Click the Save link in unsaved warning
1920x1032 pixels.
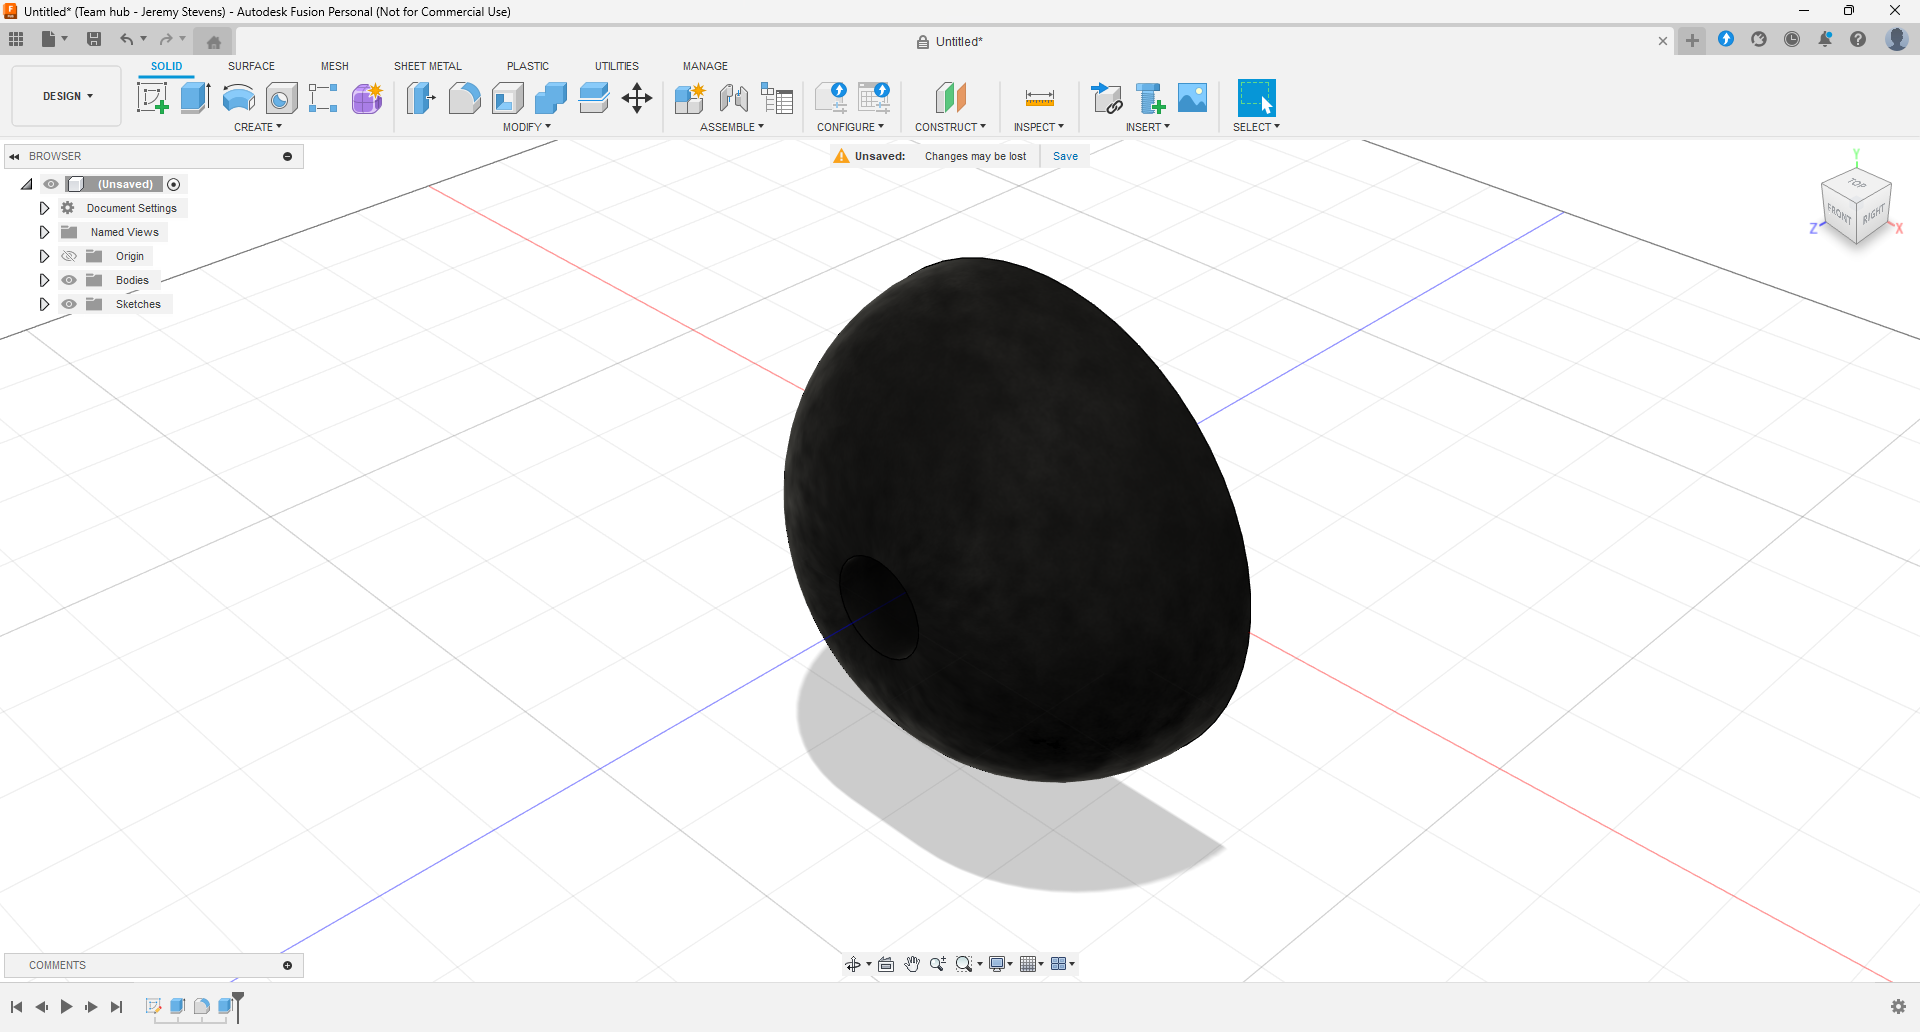[x=1065, y=156]
